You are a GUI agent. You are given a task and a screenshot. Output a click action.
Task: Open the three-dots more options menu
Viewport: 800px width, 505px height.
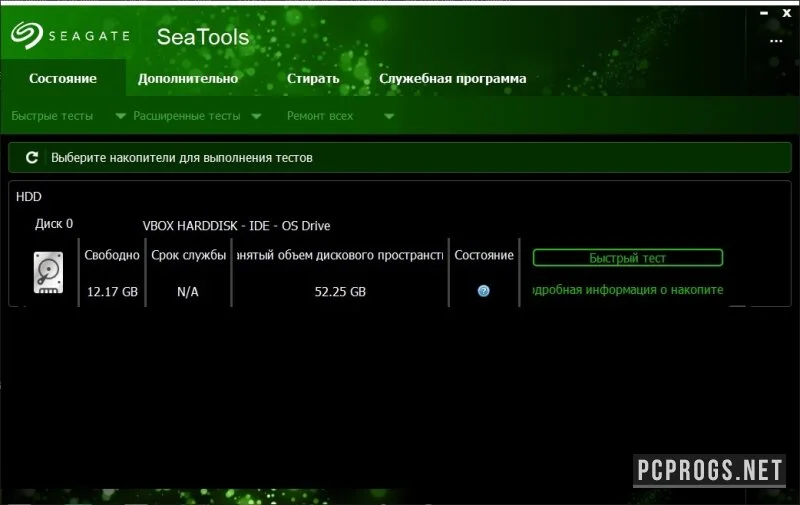point(776,41)
